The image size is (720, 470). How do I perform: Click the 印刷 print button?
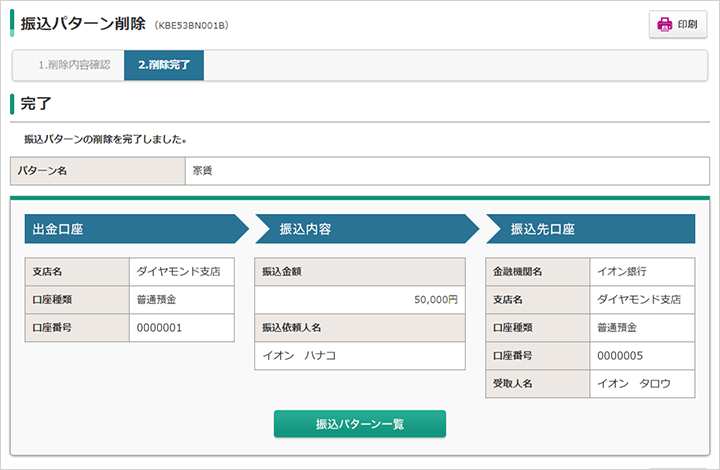pyautogui.click(x=678, y=24)
